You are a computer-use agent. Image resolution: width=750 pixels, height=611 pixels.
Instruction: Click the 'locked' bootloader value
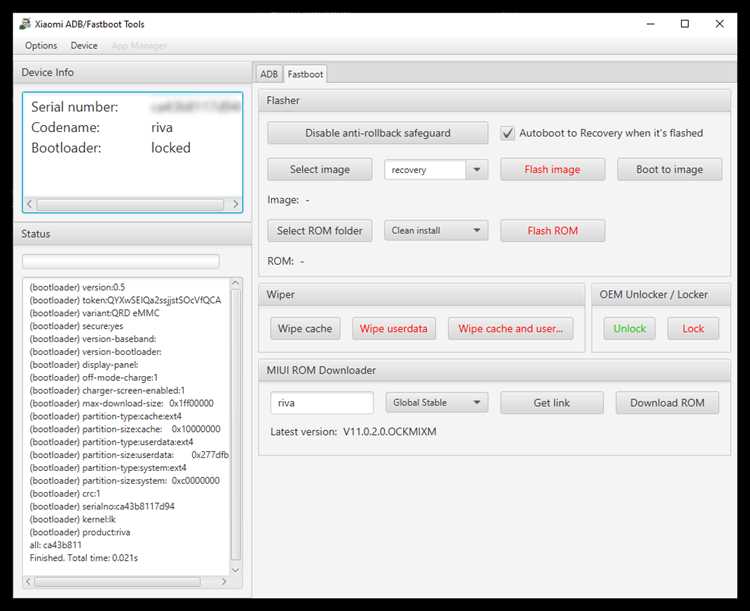coord(171,148)
